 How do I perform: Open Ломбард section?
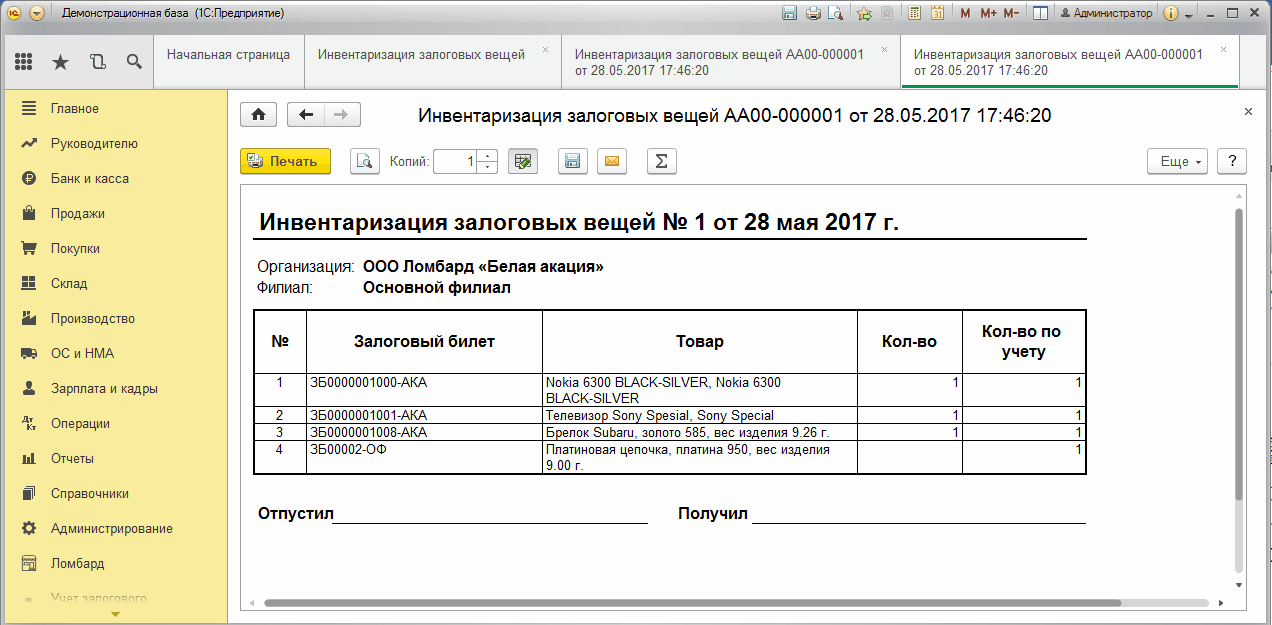(x=114, y=563)
